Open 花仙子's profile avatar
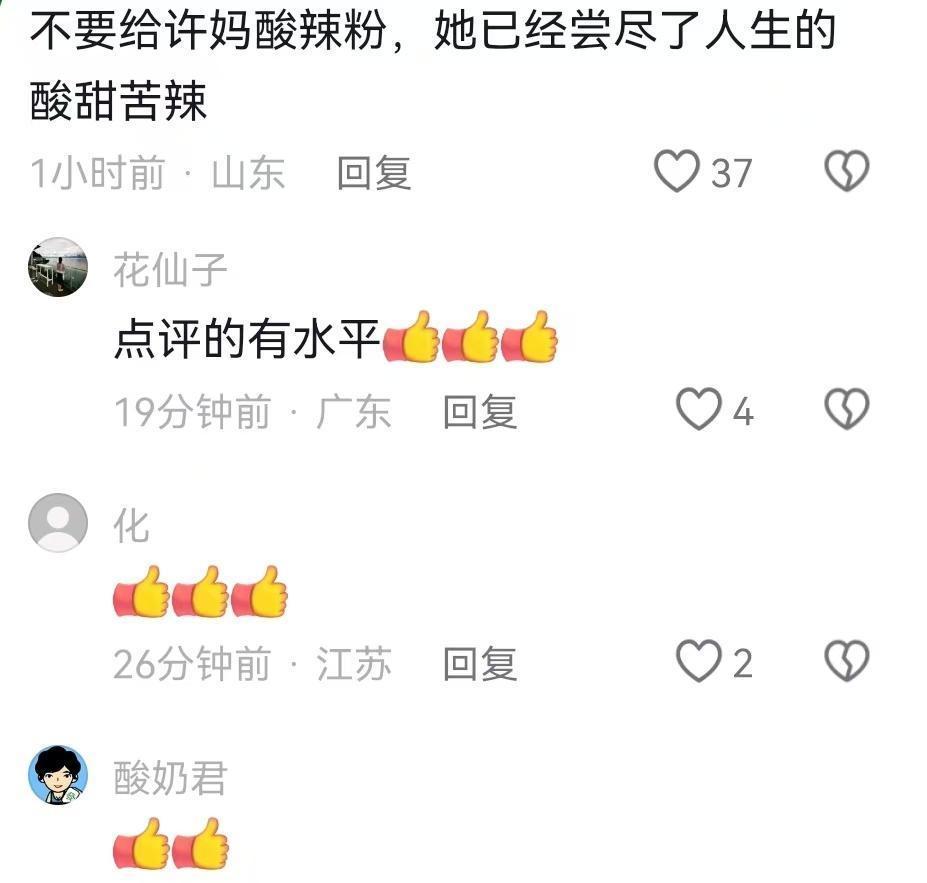This screenshot has width=927, height=883. click(x=58, y=267)
